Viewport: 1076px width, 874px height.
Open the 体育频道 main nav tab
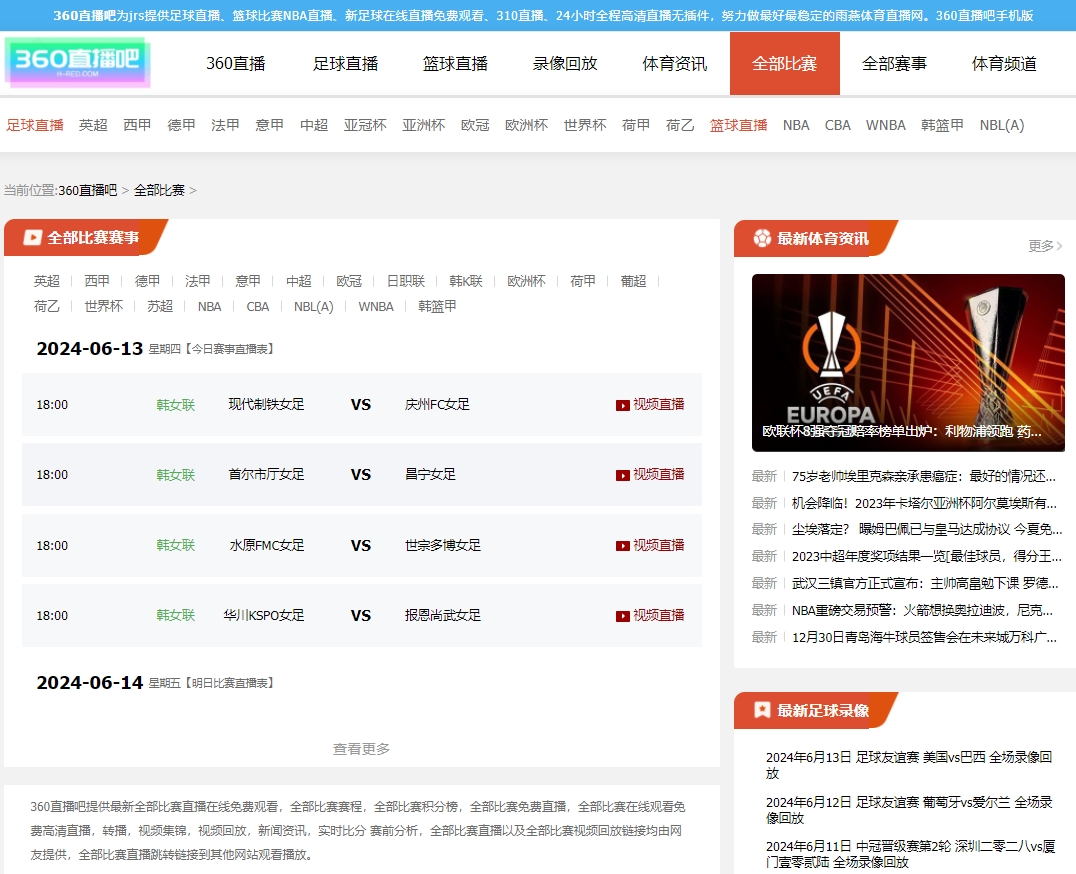tap(1004, 64)
